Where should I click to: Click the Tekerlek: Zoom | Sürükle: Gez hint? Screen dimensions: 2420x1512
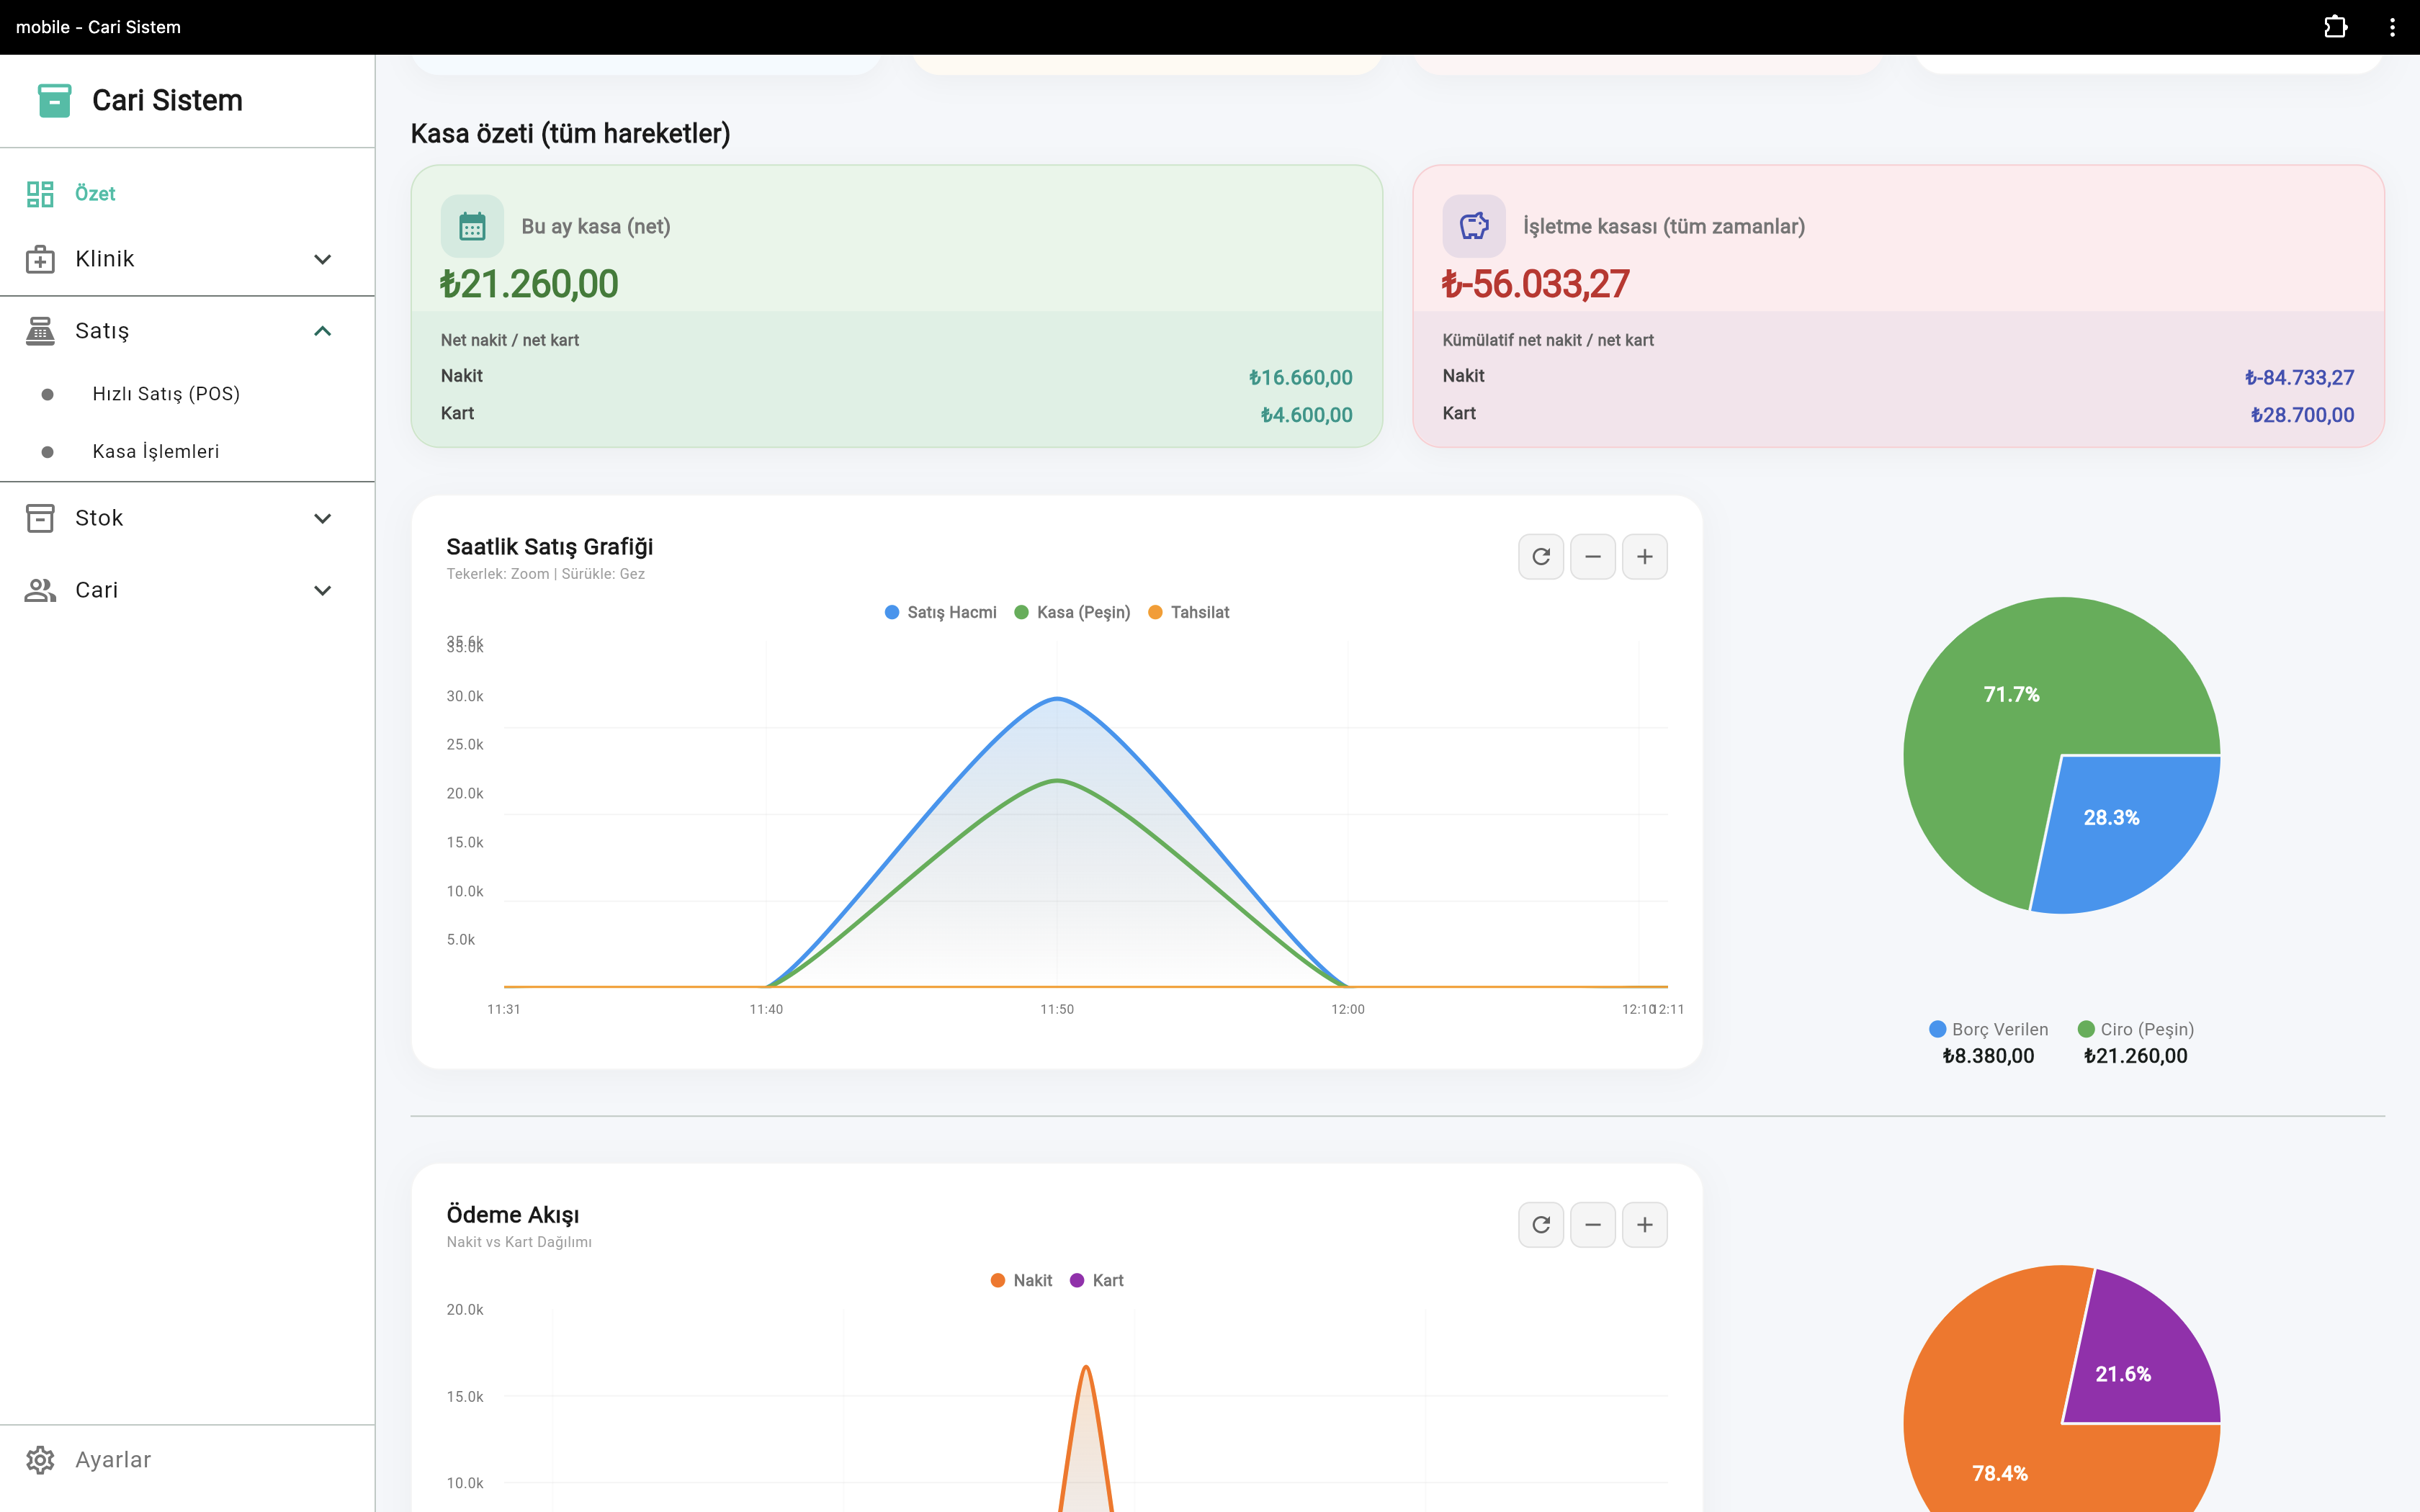pos(545,574)
